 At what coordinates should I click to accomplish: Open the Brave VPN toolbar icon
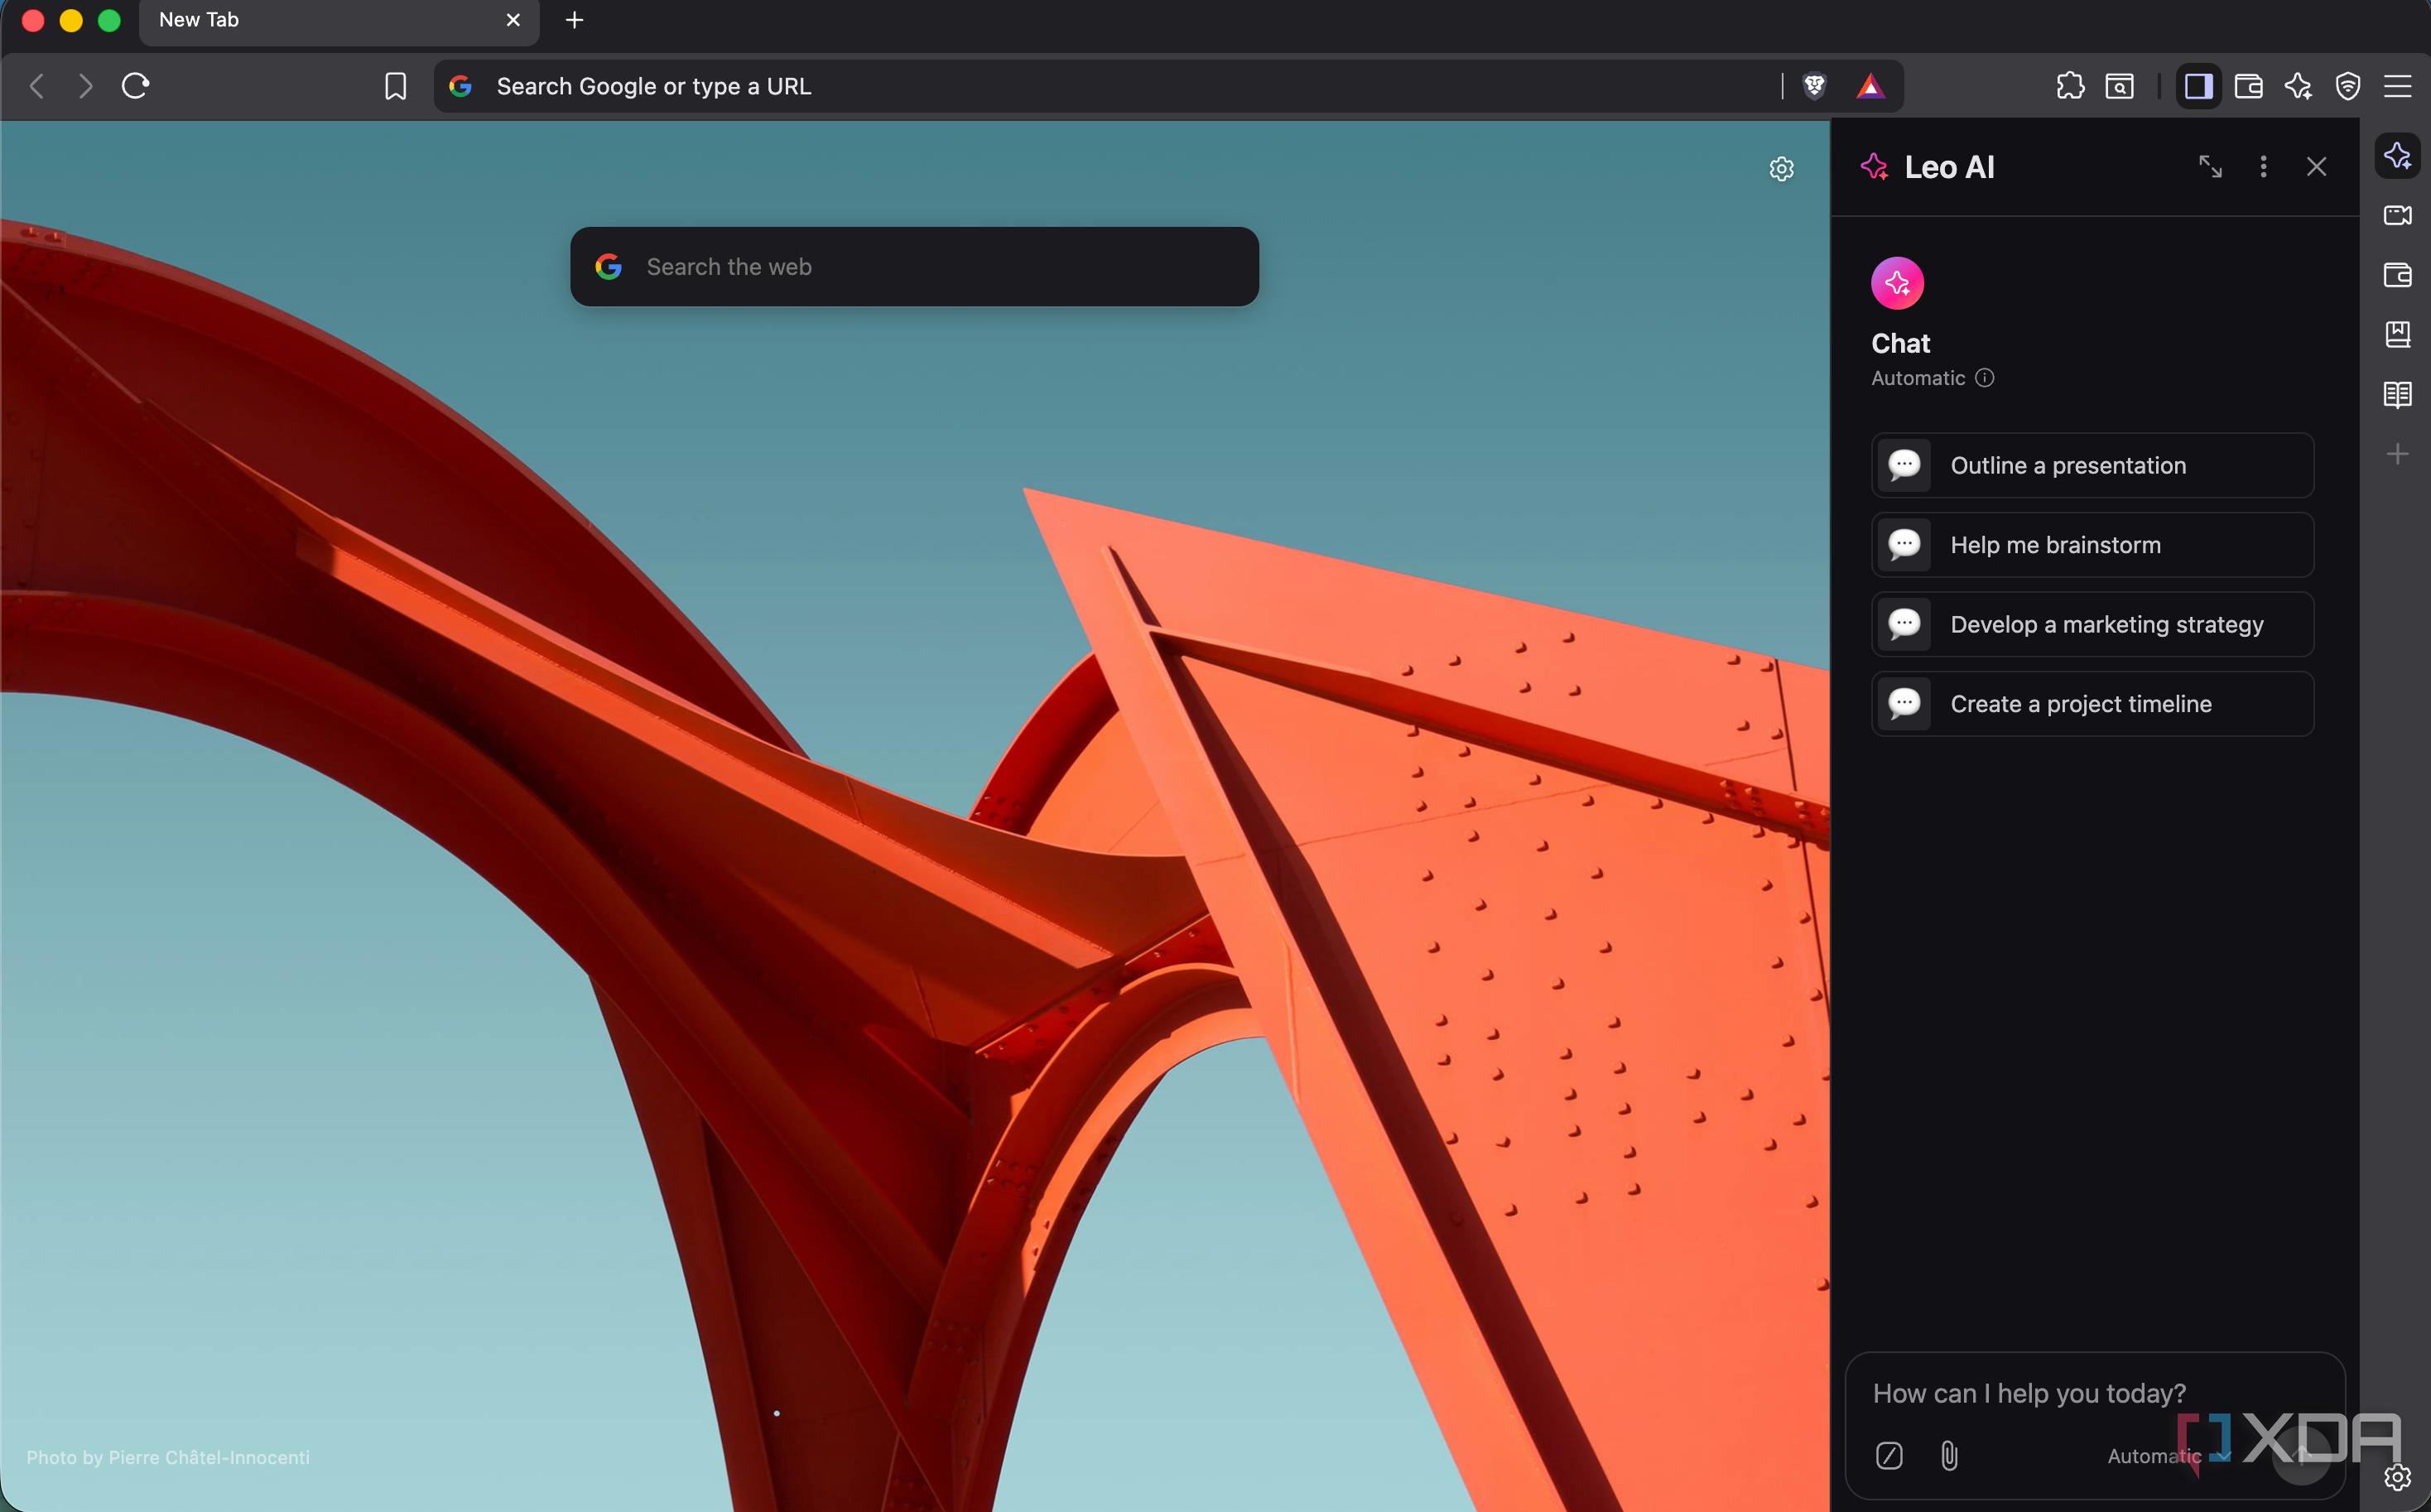pos(2347,86)
